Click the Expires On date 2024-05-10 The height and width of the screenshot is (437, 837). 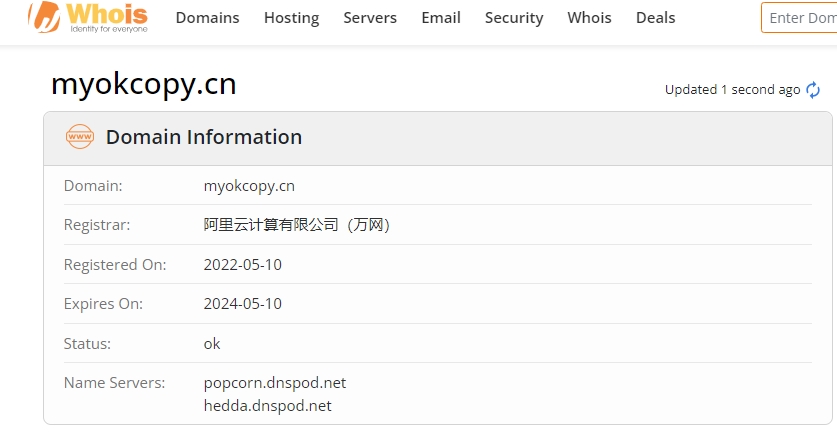point(242,304)
